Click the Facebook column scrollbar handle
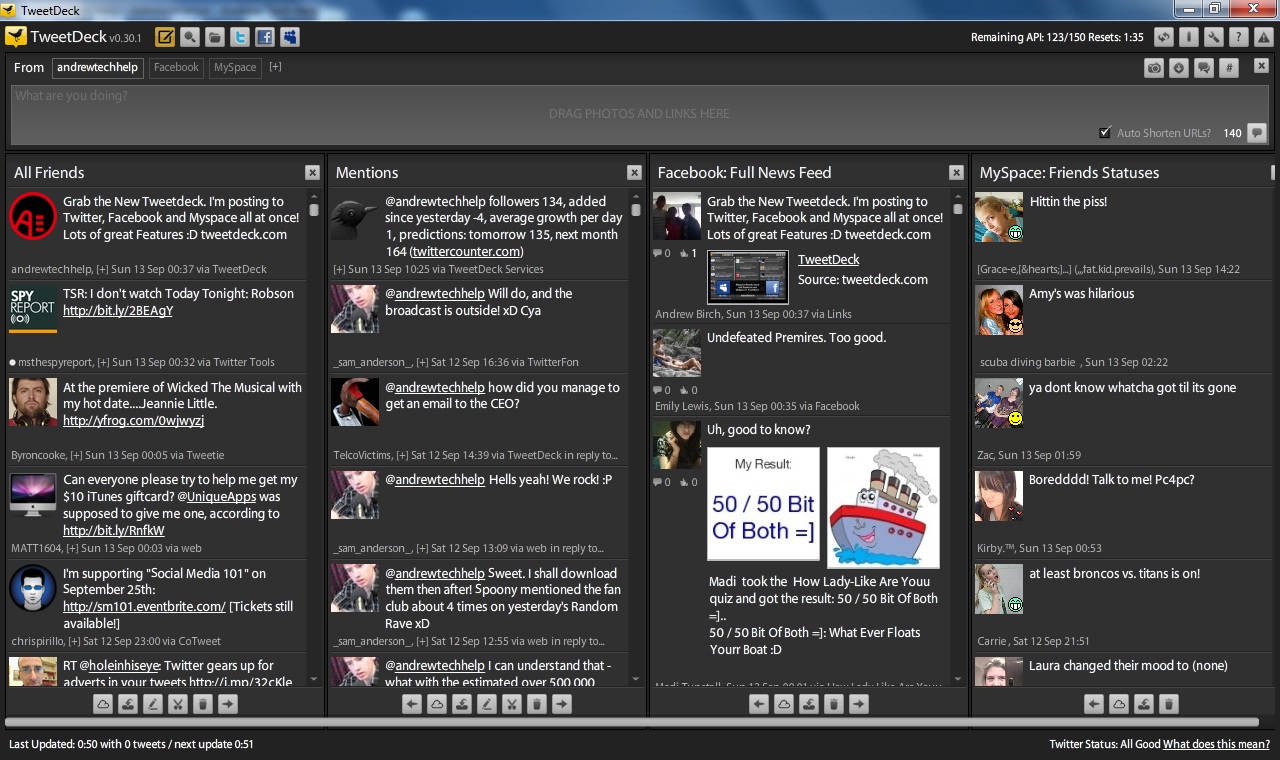Screen dimensions: 1280x760 coord(958,210)
